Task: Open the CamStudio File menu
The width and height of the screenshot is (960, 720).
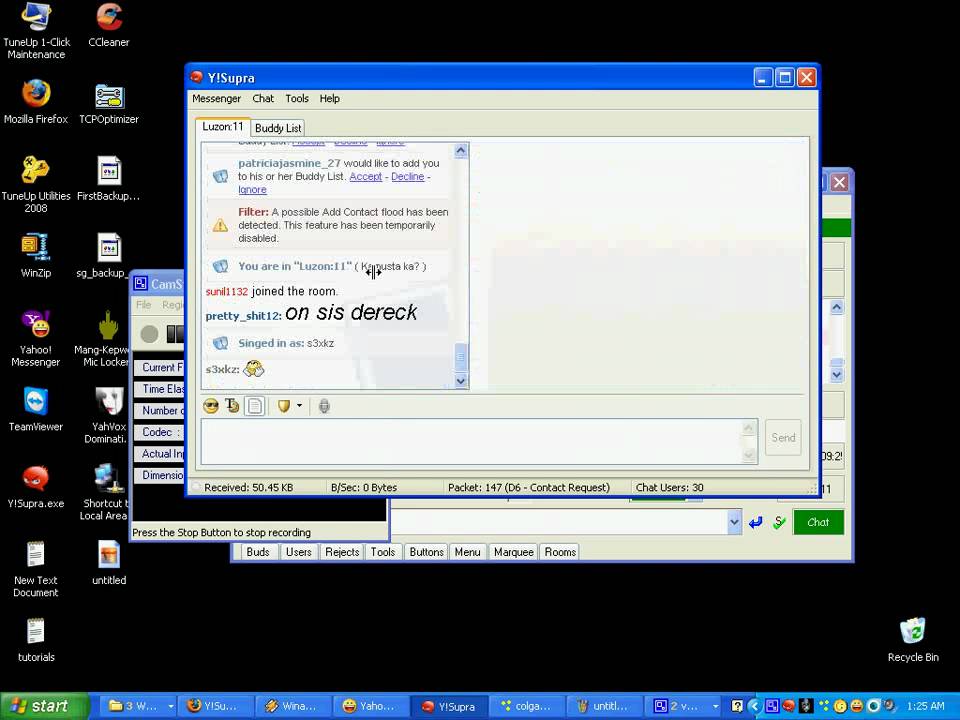Action: pos(144,304)
